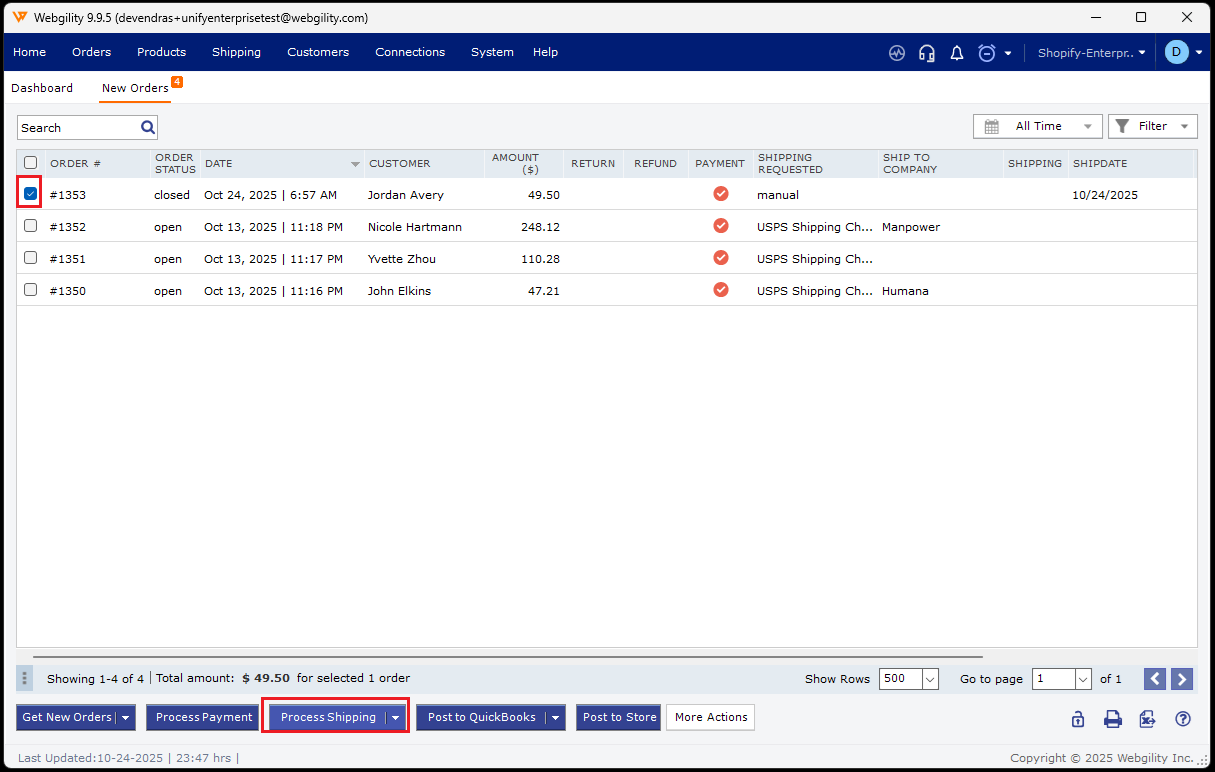Open notifications bell icon
1215x772 pixels.
[957, 53]
